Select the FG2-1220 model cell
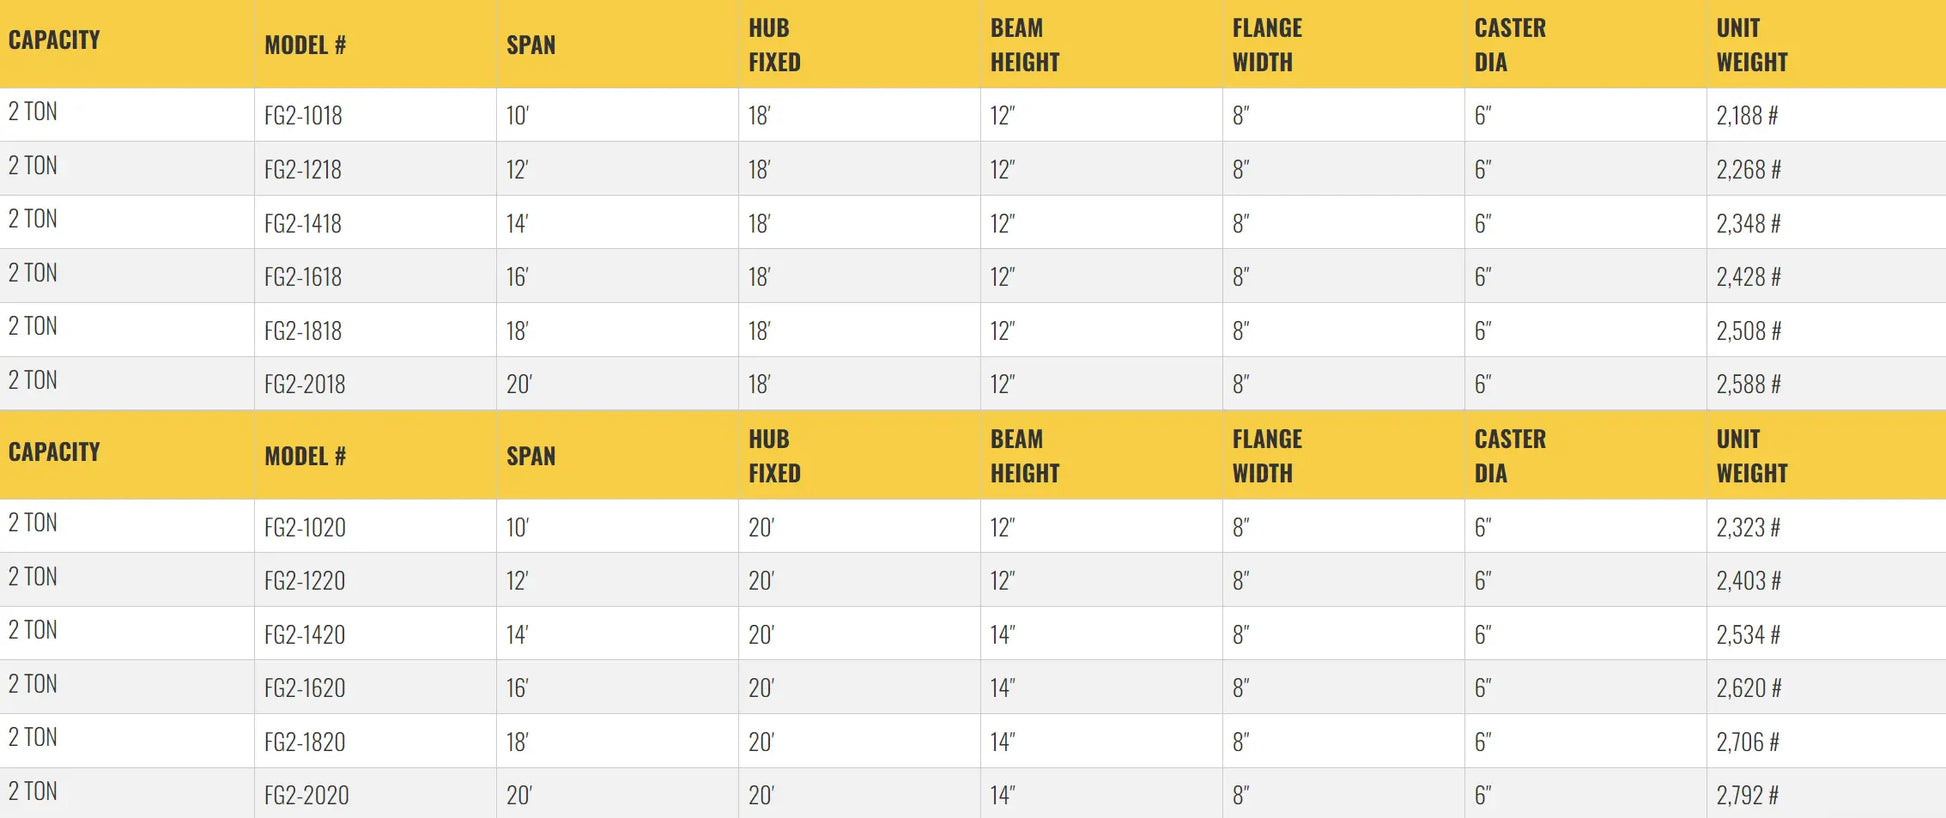 [x=305, y=581]
